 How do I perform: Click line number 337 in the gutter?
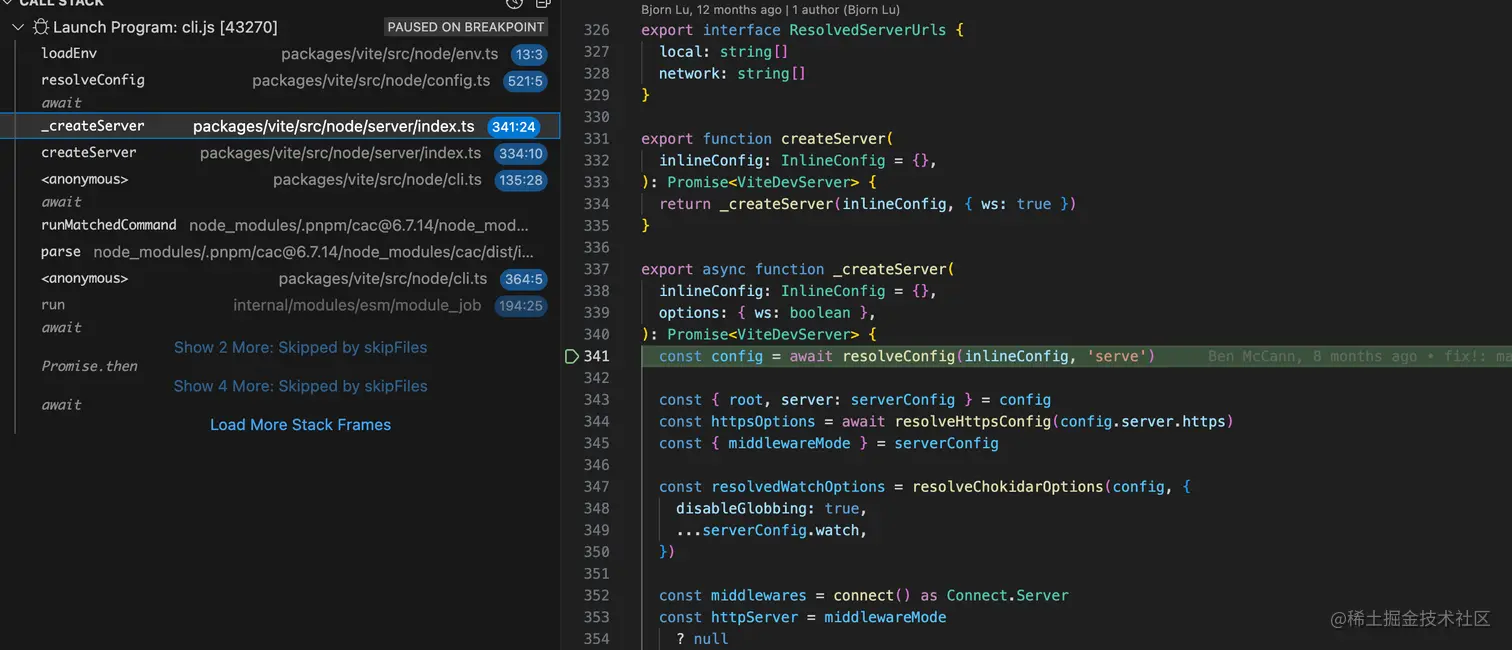coord(596,269)
